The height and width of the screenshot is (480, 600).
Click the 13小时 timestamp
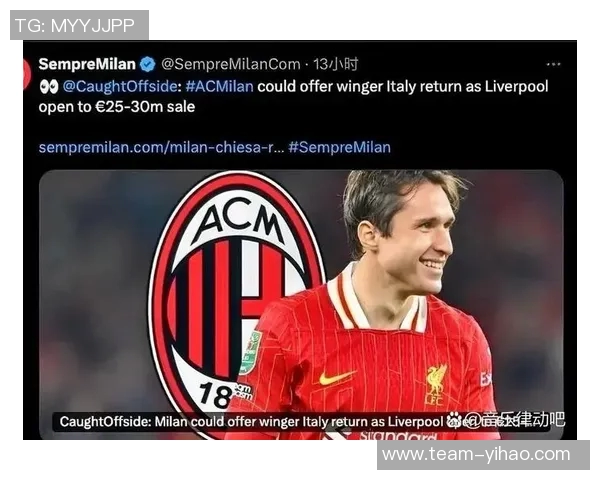(x=336, y=64)
